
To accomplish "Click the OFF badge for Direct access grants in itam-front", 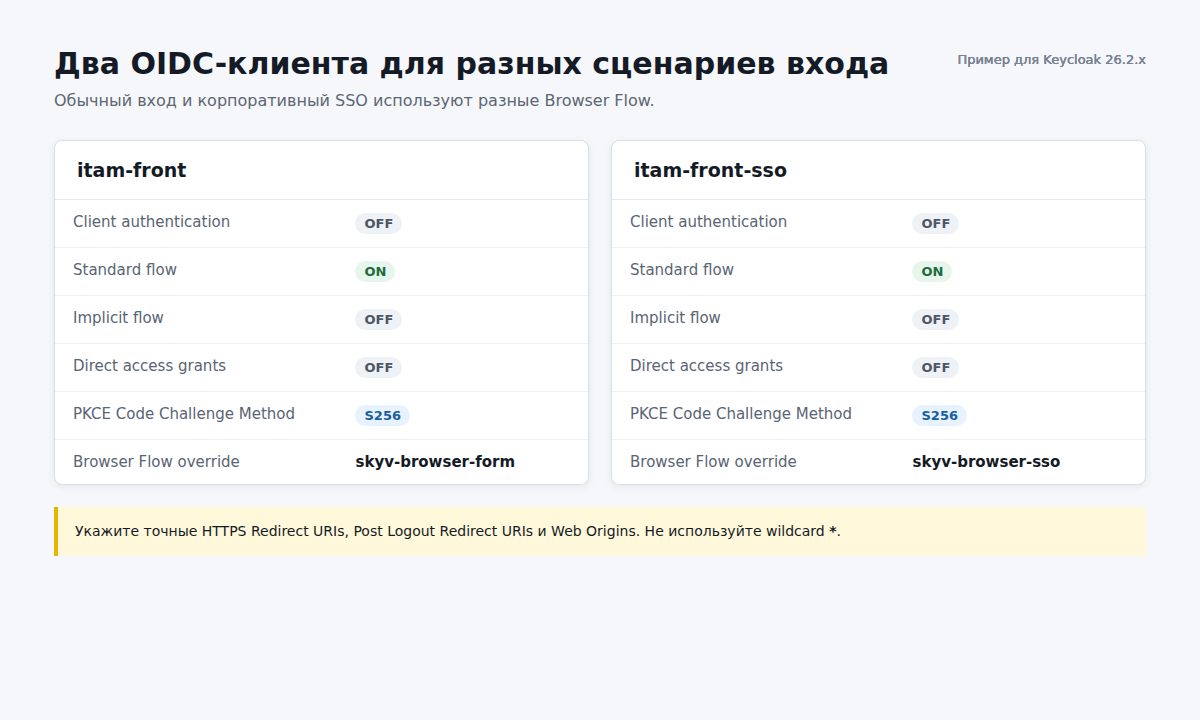I will (378, 368).
